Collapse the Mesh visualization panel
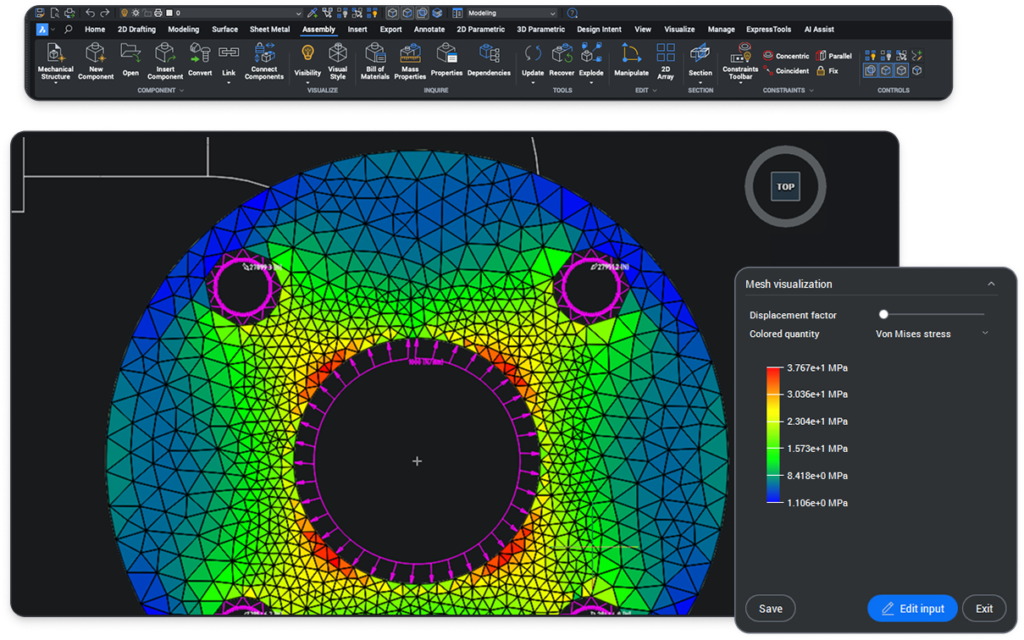Image resolution: width=1024 pixels, height=640 pixels. (992, 284)
